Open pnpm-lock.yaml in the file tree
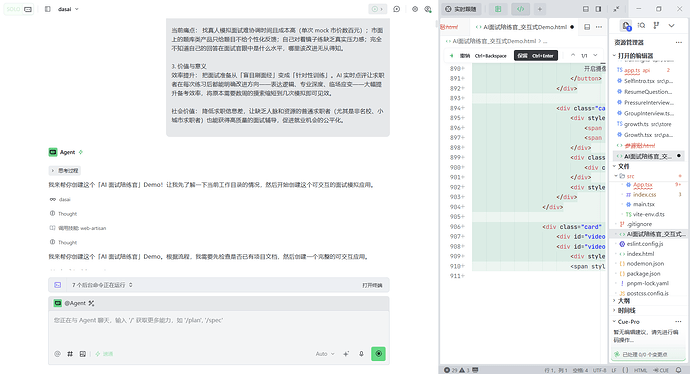Viewport: 690px width, 374px height. pos(647,283)
